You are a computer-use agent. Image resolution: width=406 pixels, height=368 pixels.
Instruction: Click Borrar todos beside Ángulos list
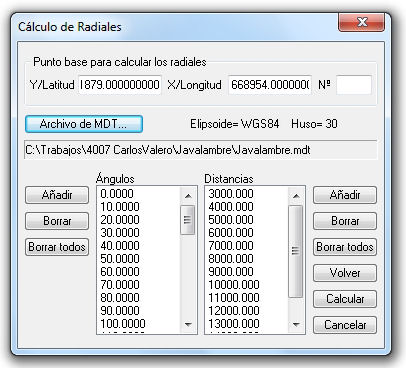point(57,247)
